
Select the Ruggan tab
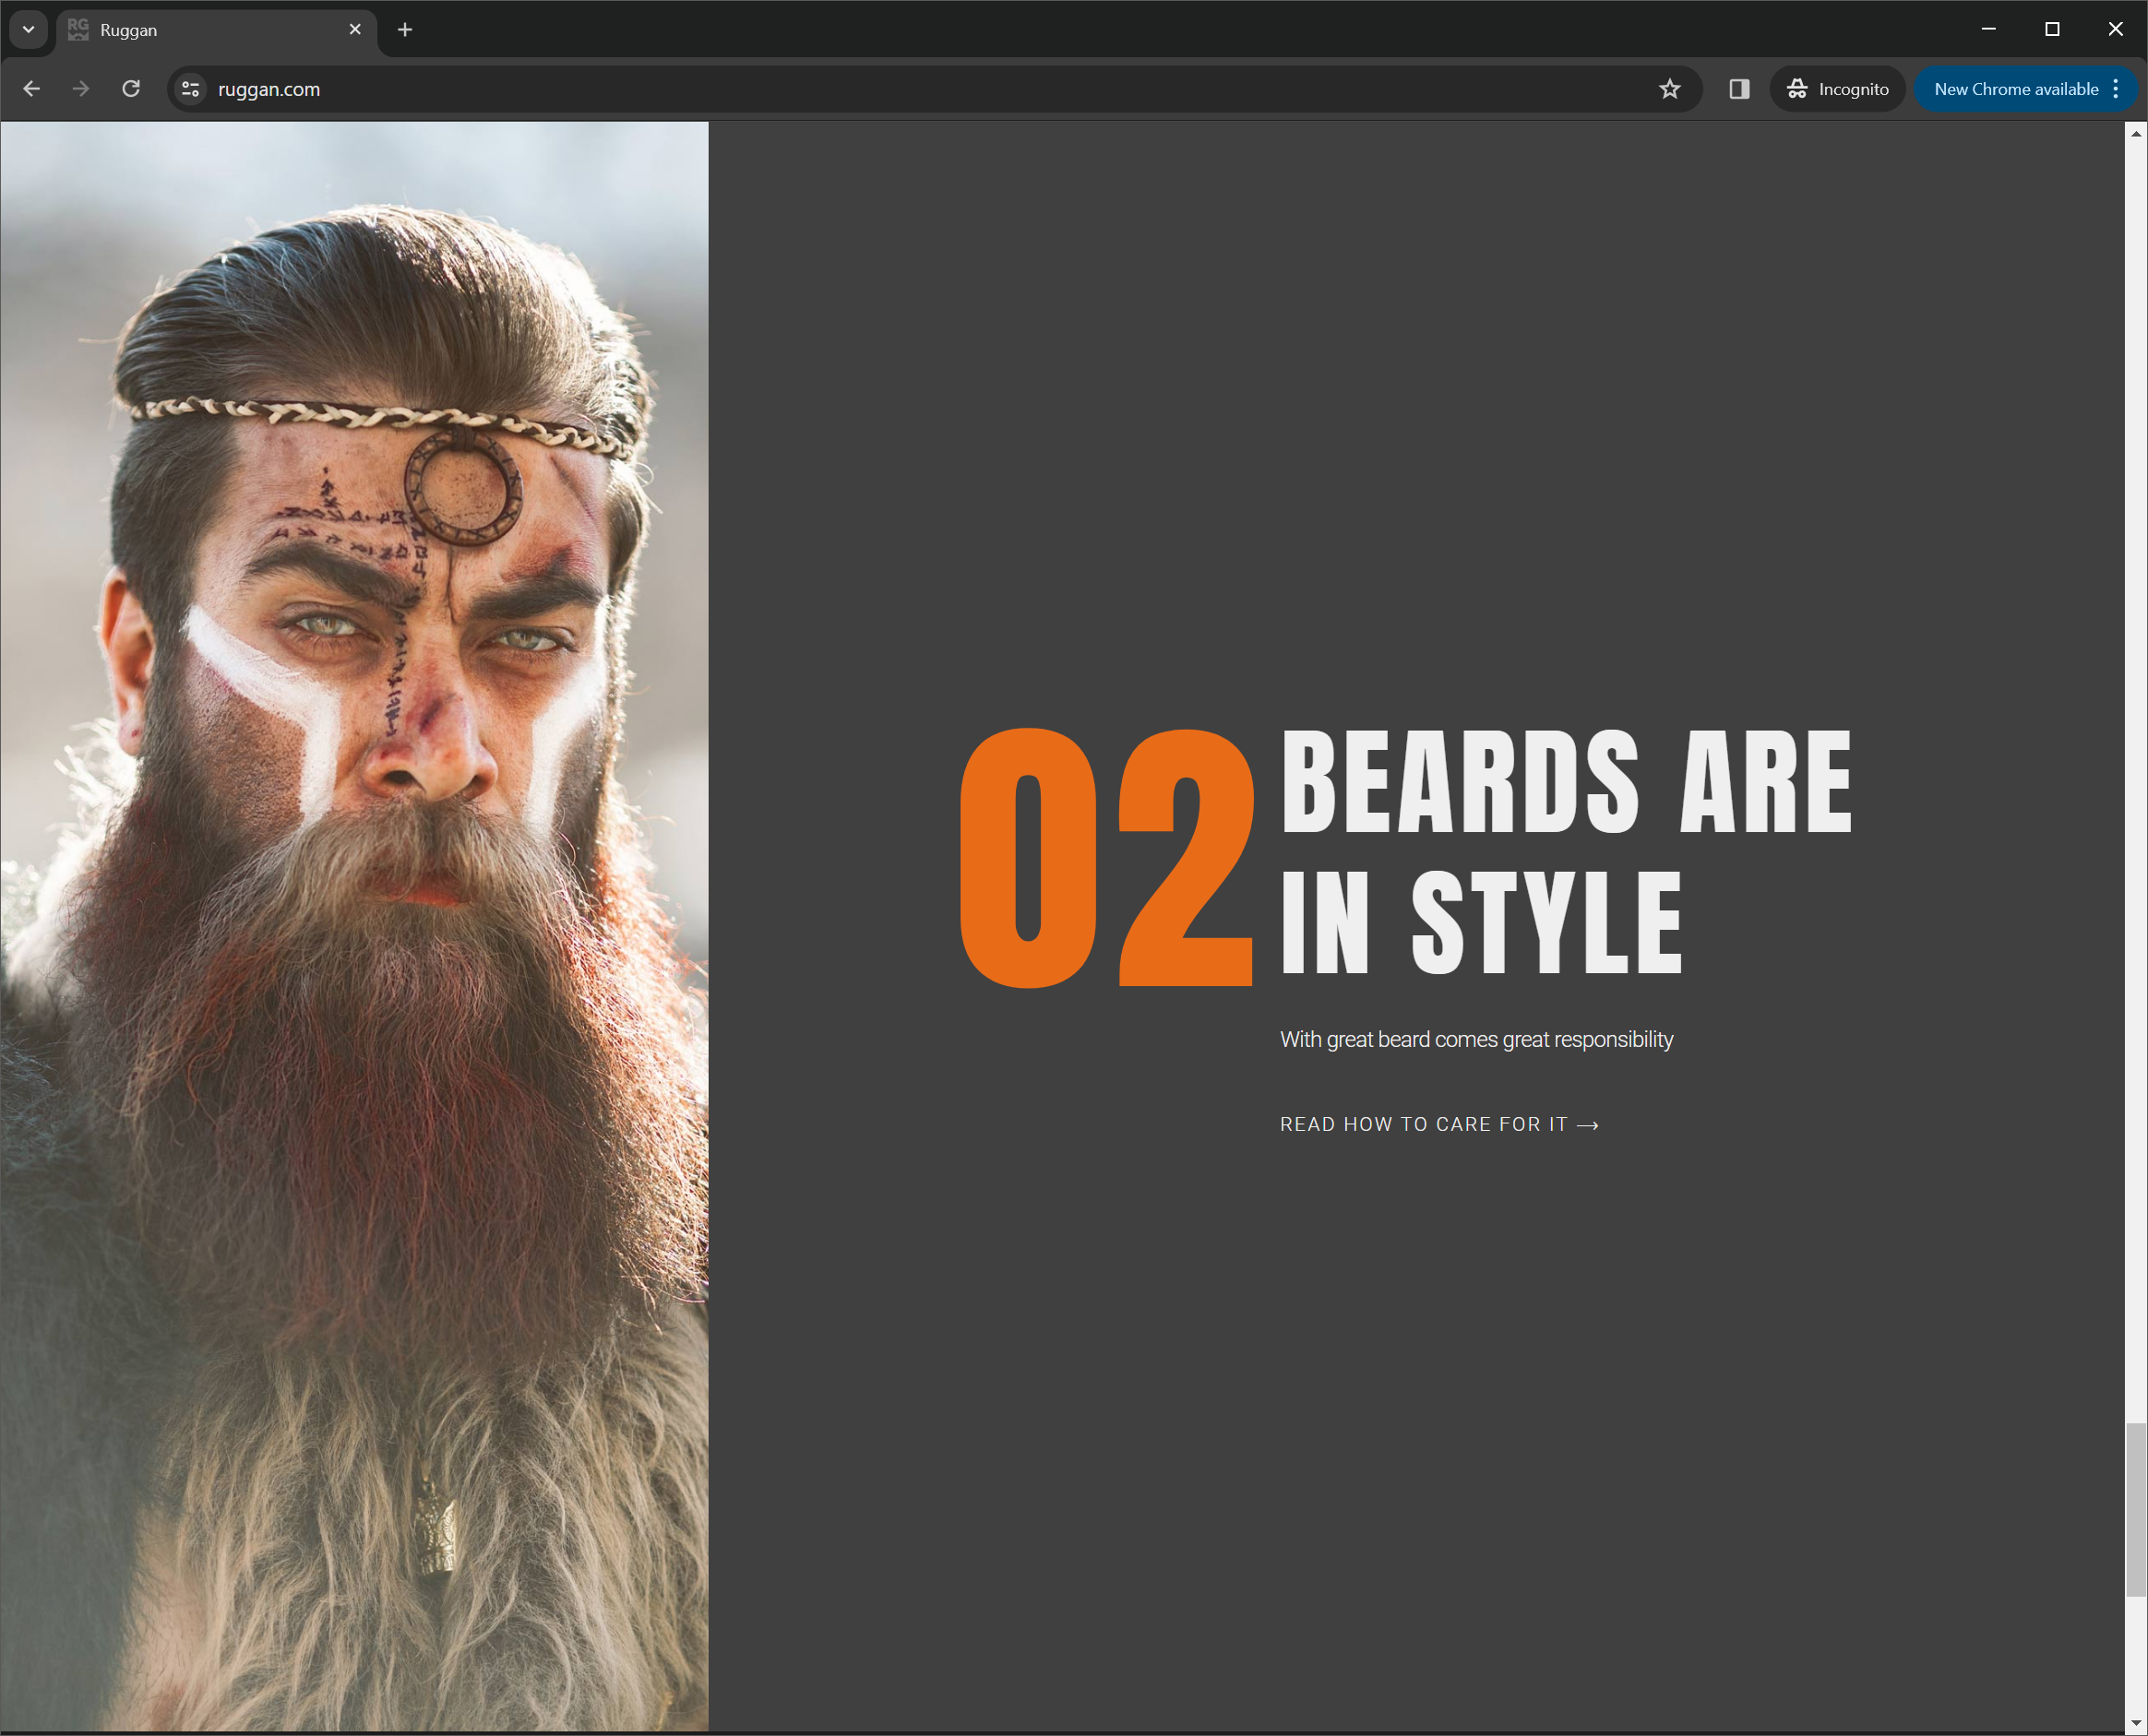coord(217,30)
